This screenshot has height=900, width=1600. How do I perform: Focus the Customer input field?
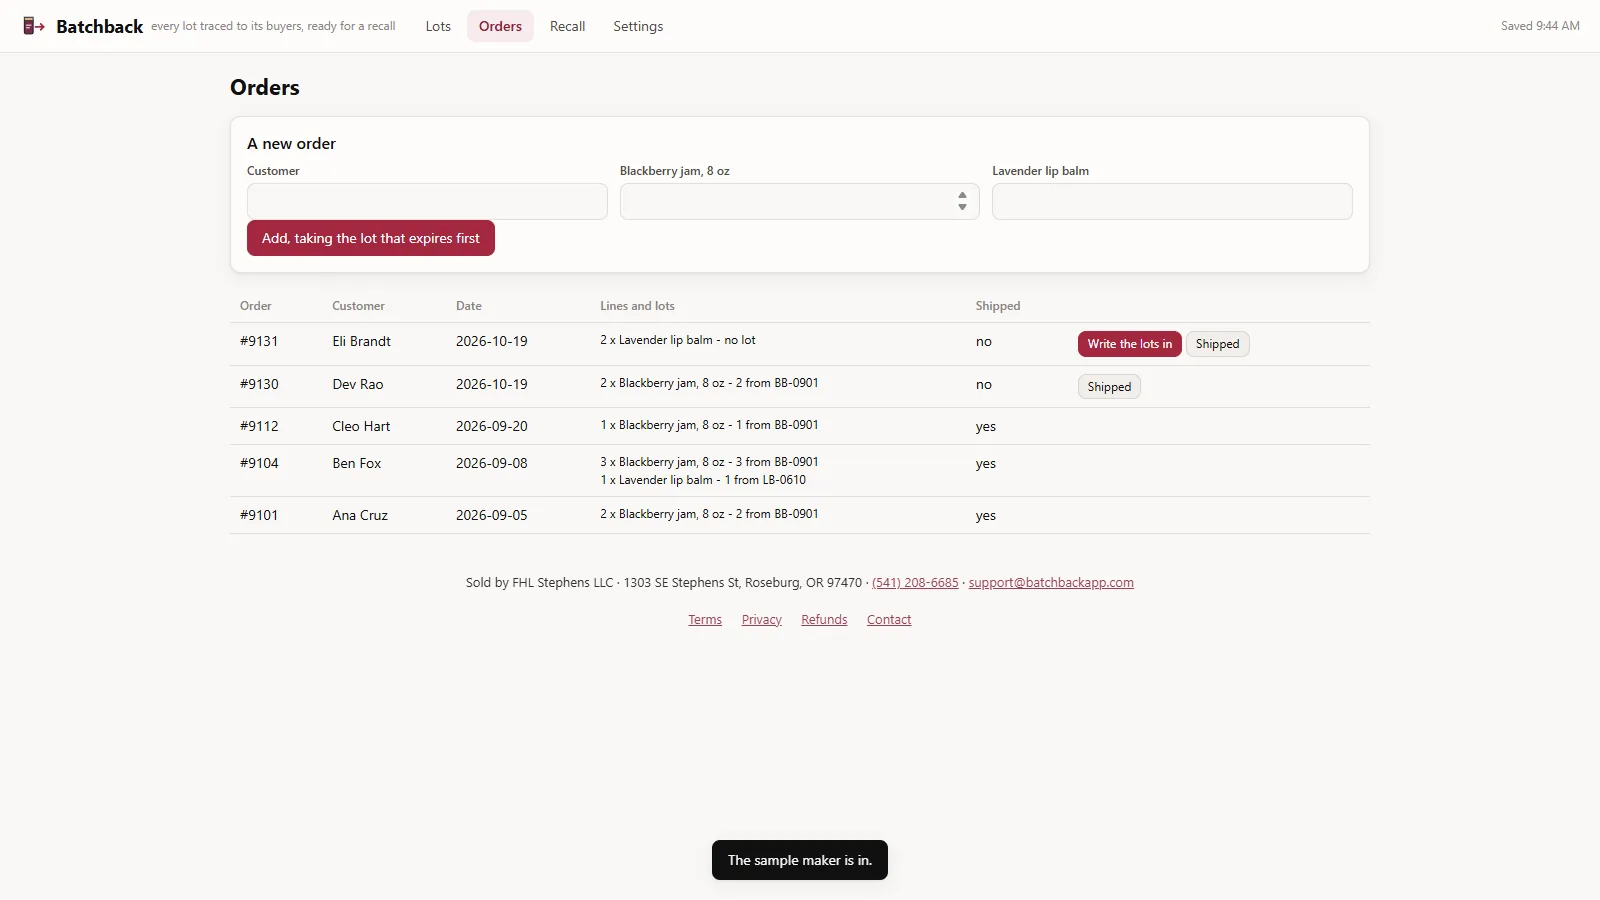point(427,201)
